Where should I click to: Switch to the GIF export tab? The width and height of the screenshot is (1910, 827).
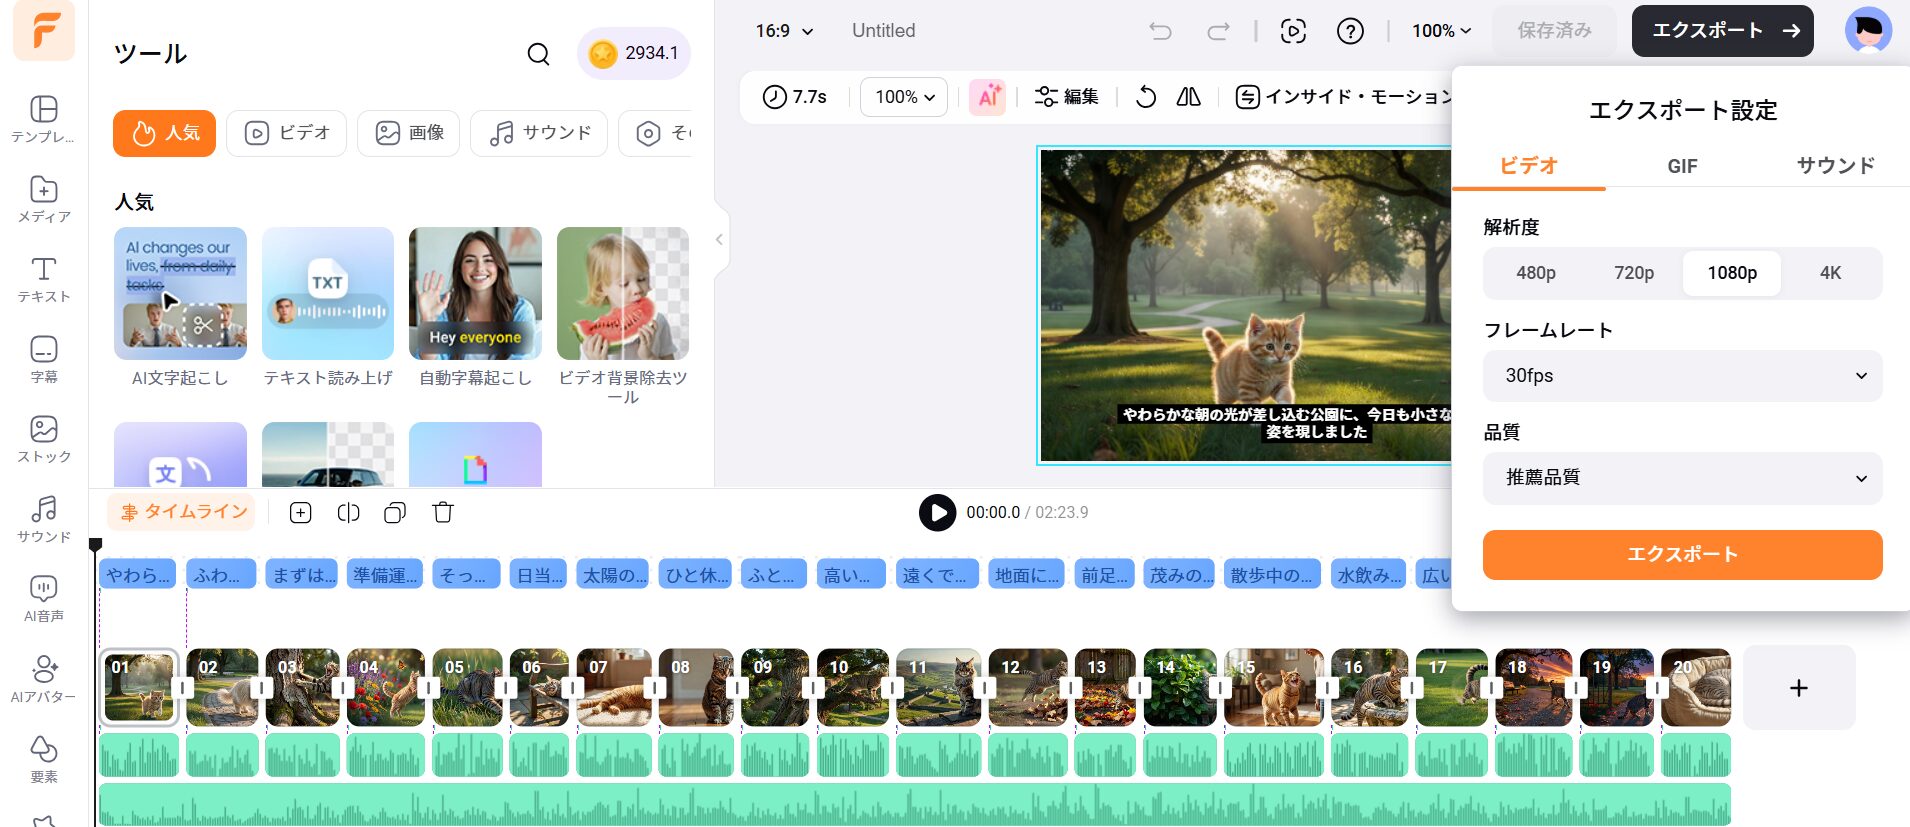[x=1682, y=166]
